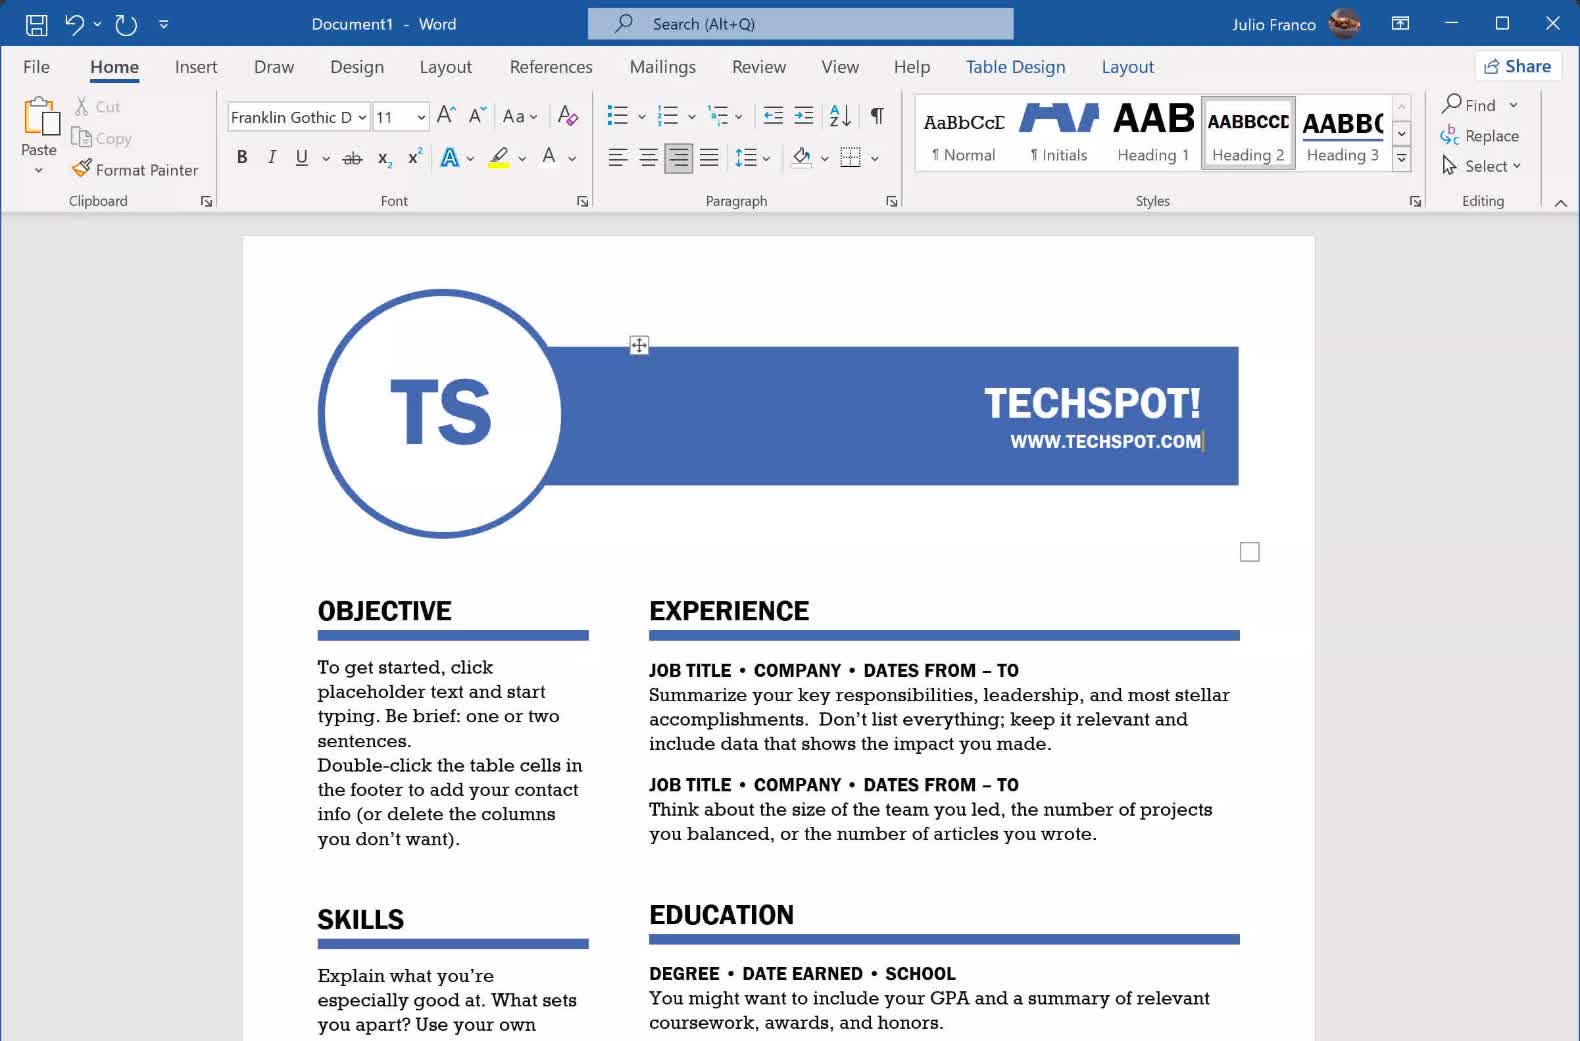Click the Redo icon

(126, 24)
